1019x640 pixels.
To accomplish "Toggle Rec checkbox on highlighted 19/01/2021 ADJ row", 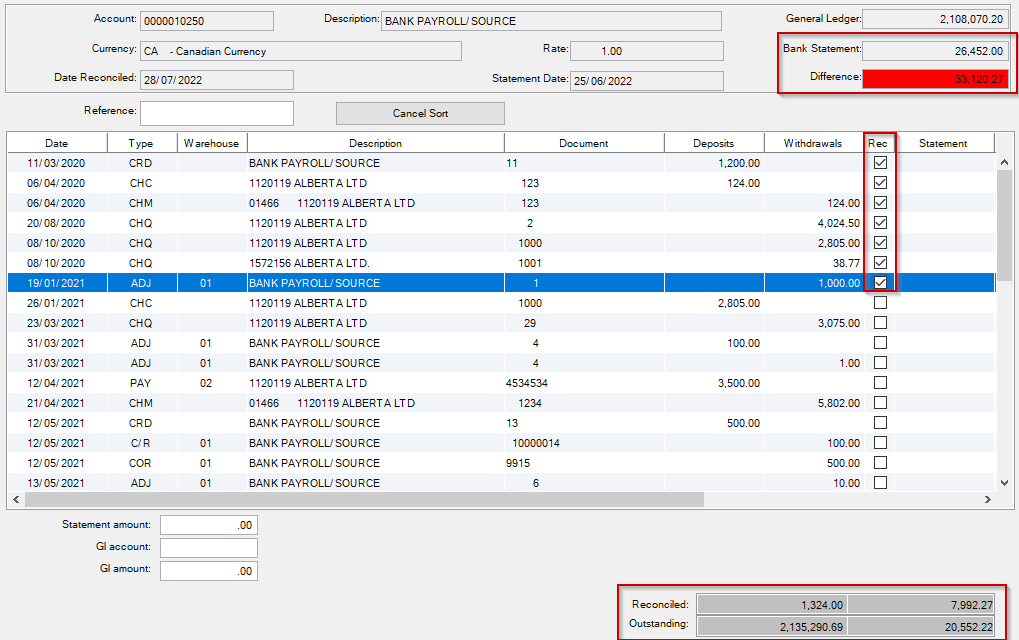I will [x=881, y=283].
